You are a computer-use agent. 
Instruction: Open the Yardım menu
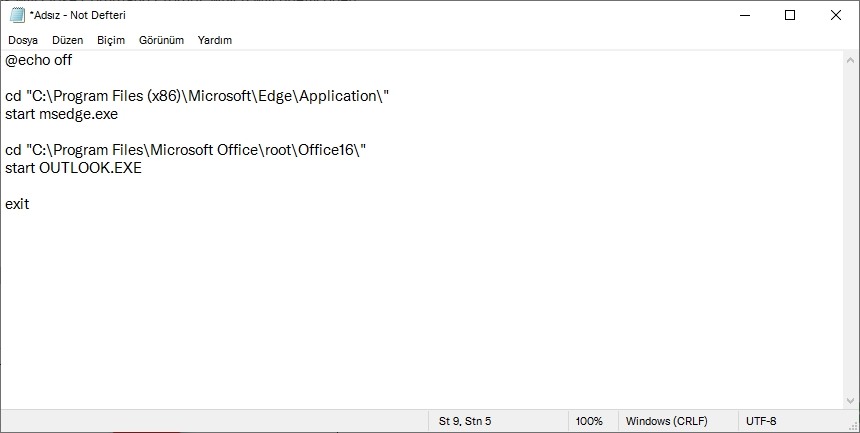(x=214, y=40)
